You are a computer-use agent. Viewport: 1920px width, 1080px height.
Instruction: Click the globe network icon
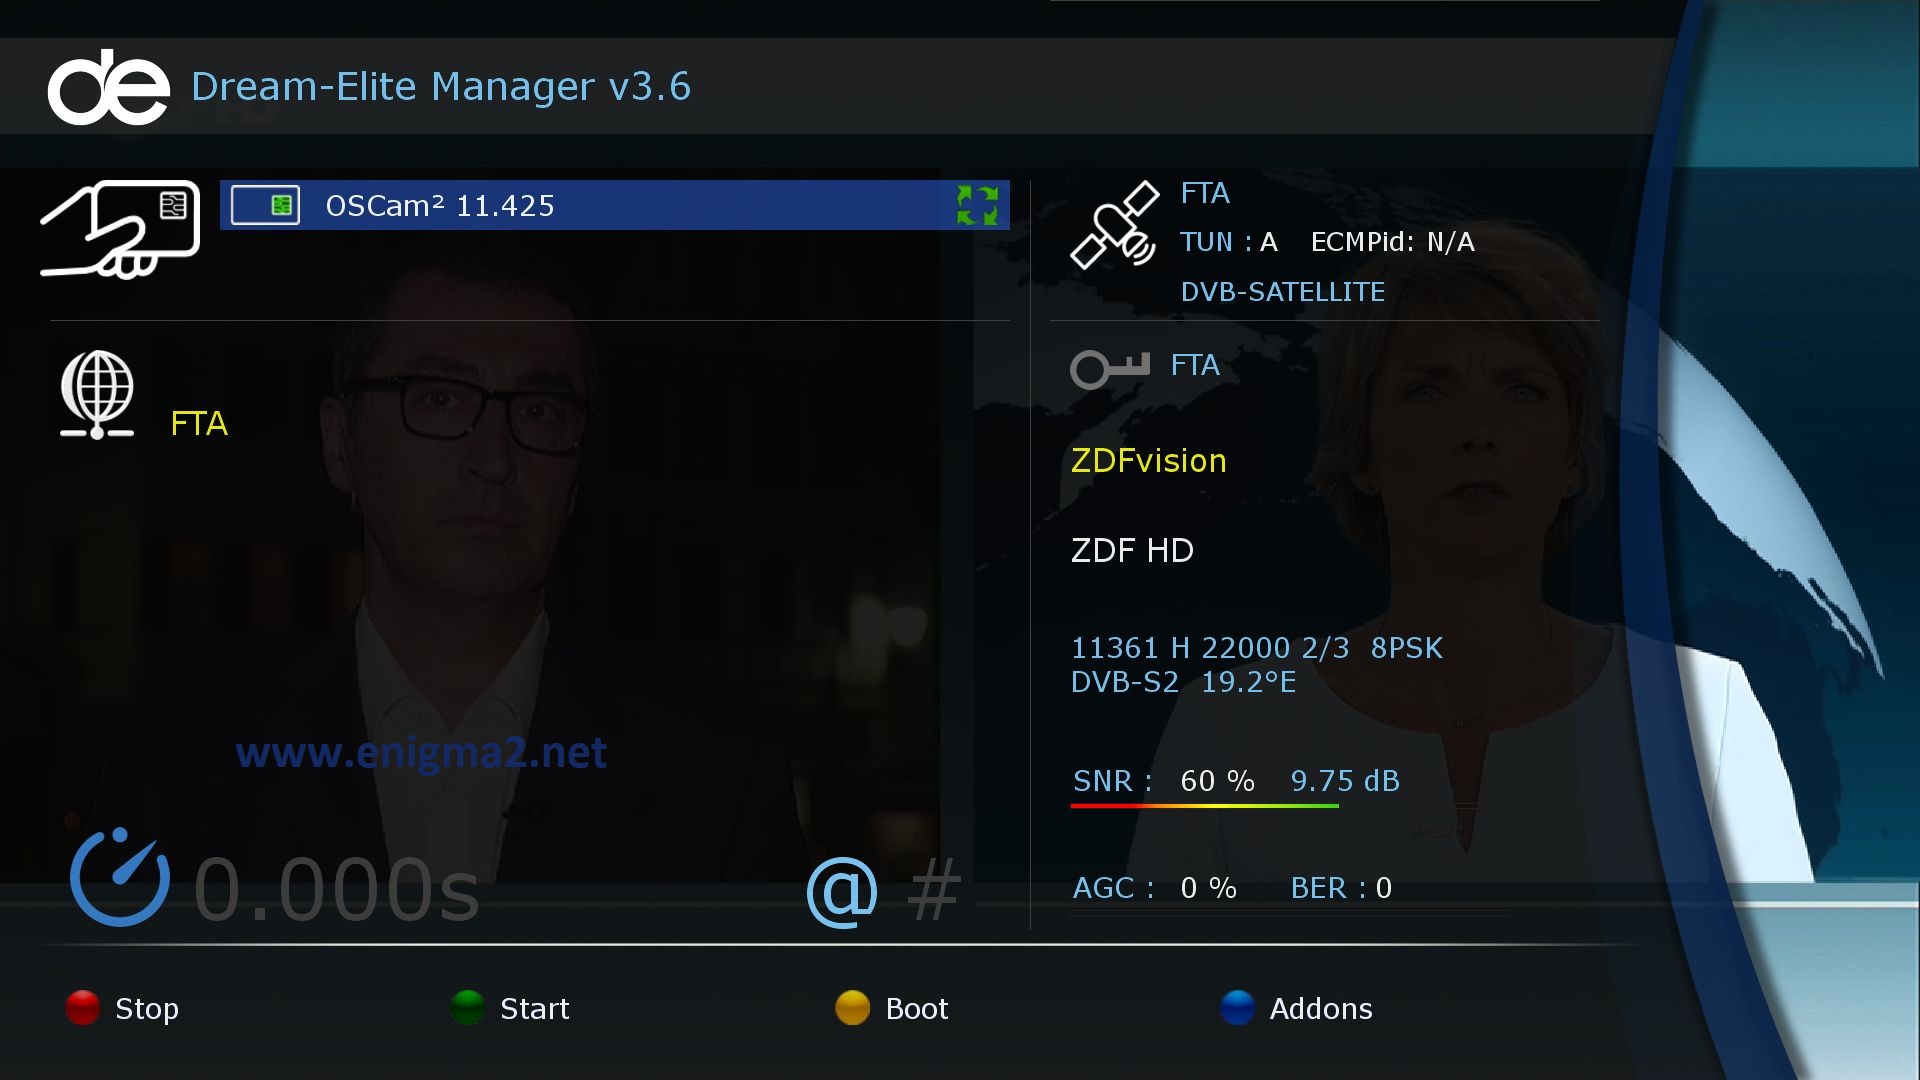pos(97,394)
